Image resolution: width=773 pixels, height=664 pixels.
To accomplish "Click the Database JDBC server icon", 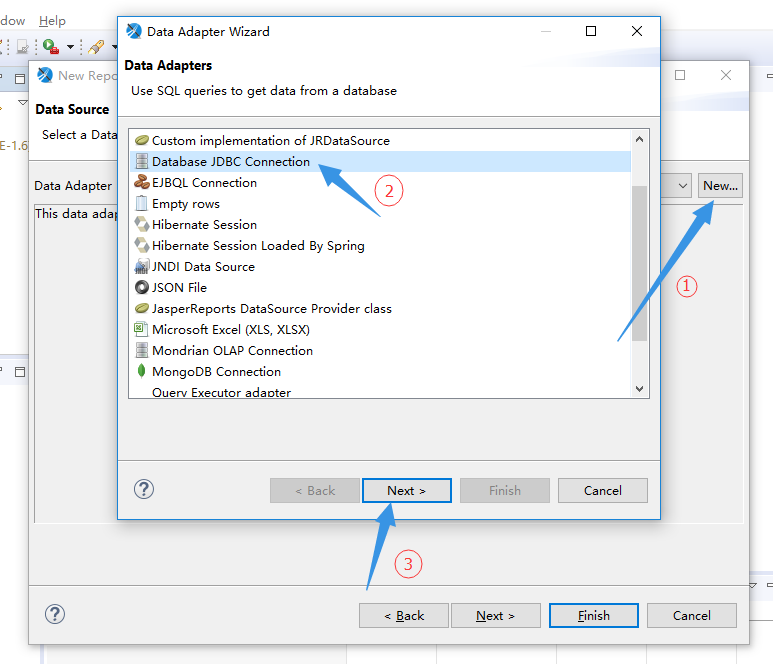I will pos(141,161).
